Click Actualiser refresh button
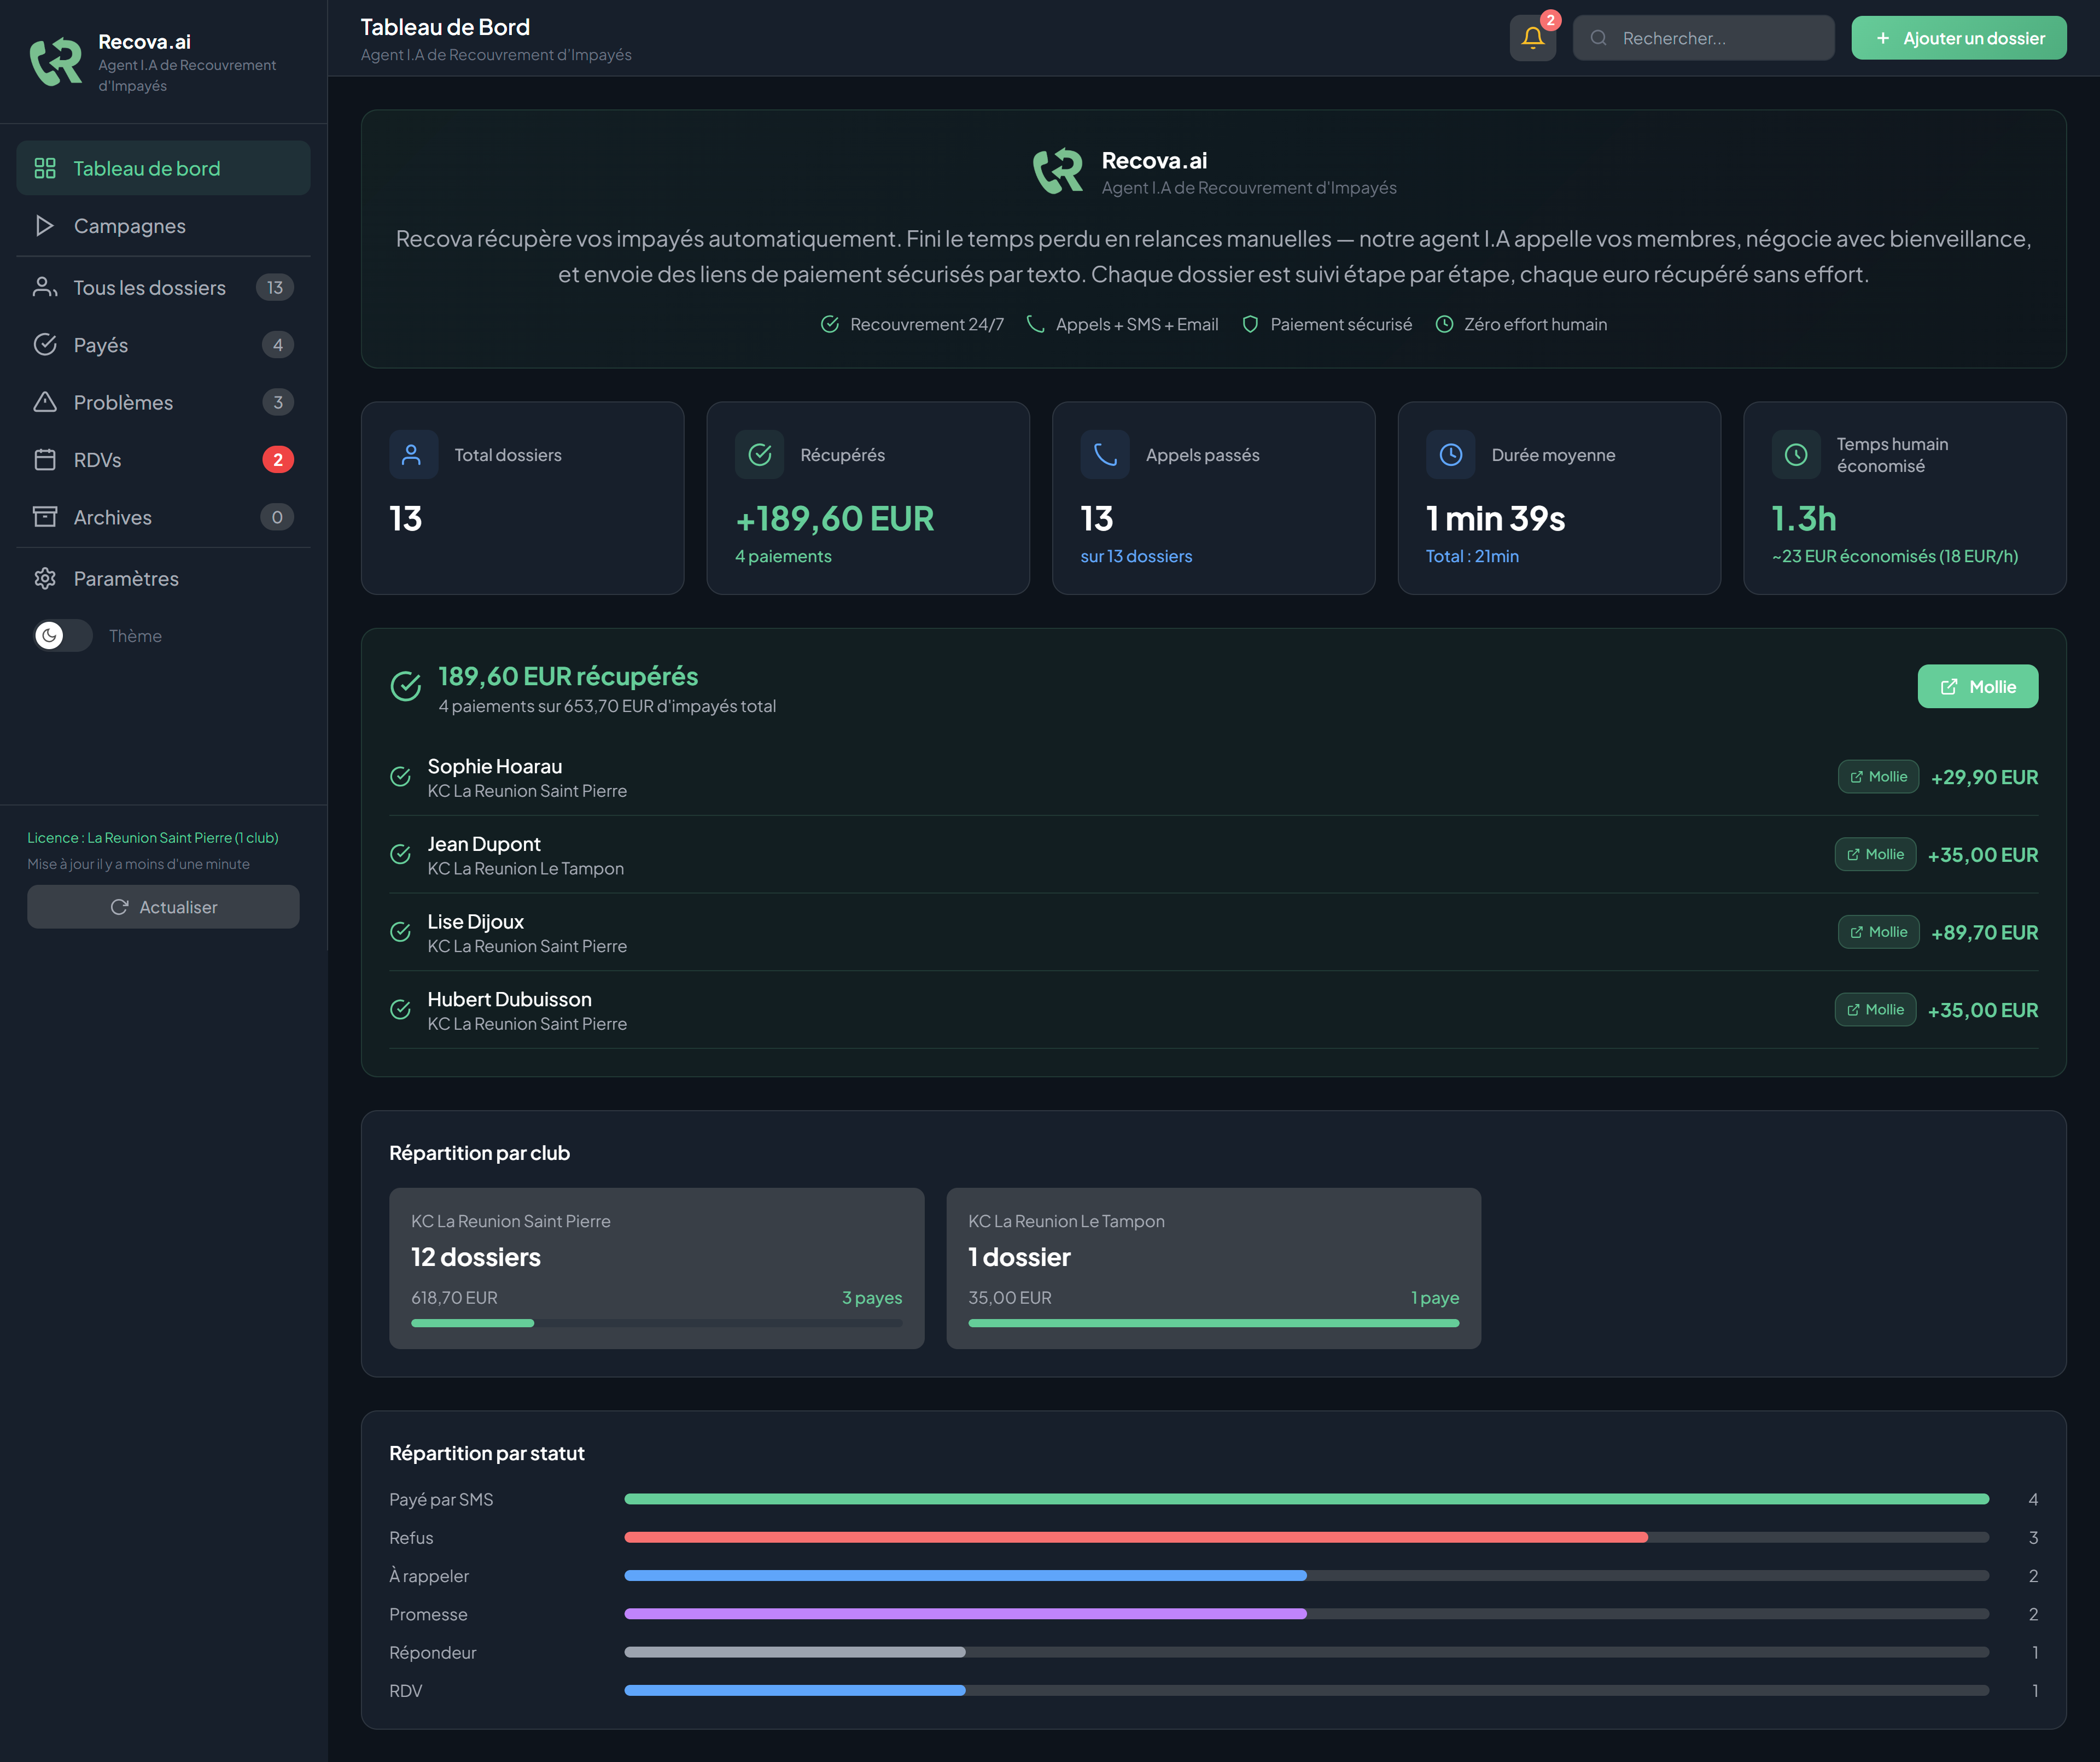This screenshot has width=2100, height=1762. click(163, 907)
